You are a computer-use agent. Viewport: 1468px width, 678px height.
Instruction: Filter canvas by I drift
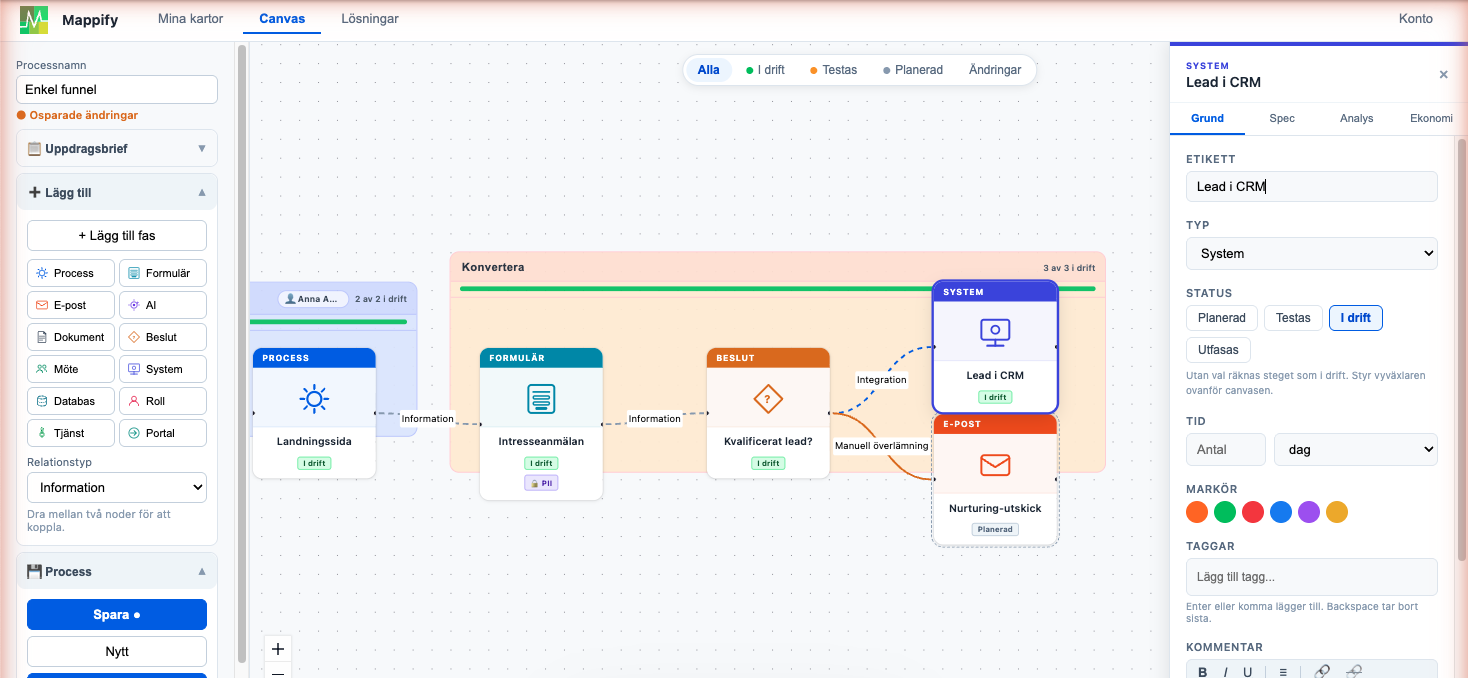click(x=765, y=70)
